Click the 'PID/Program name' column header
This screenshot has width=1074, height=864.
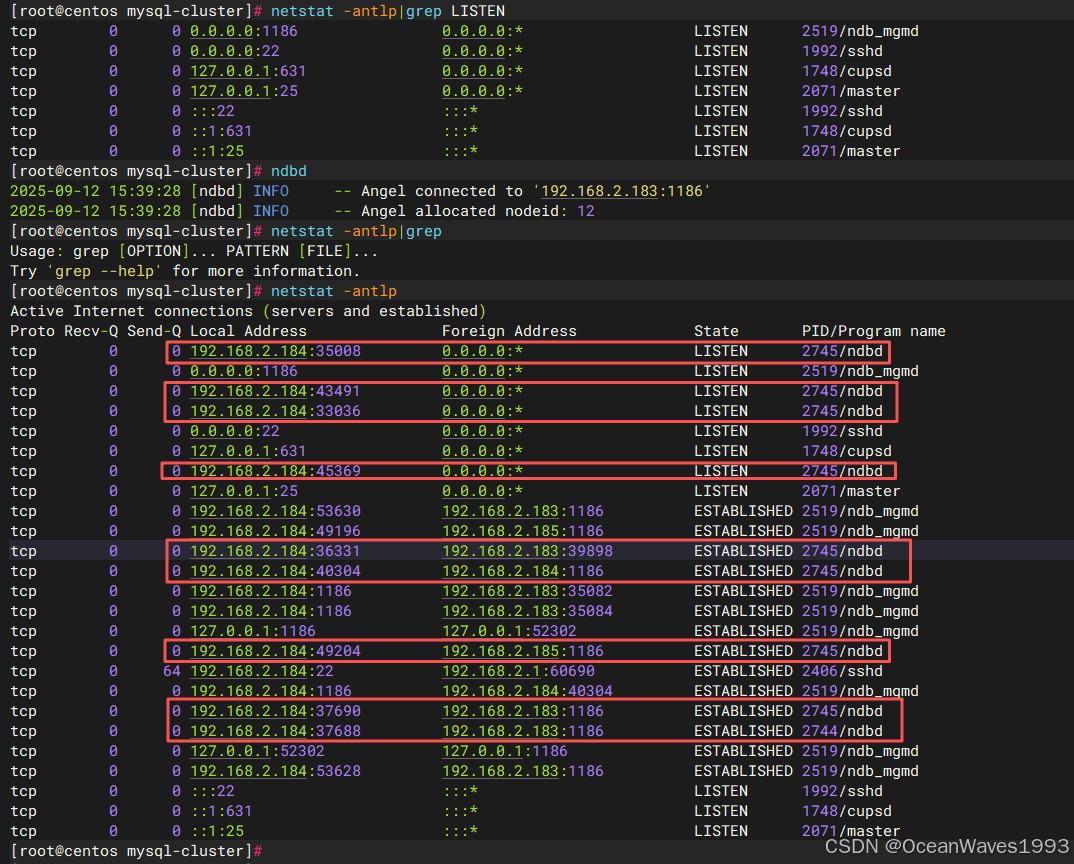(x=873, y=331)
